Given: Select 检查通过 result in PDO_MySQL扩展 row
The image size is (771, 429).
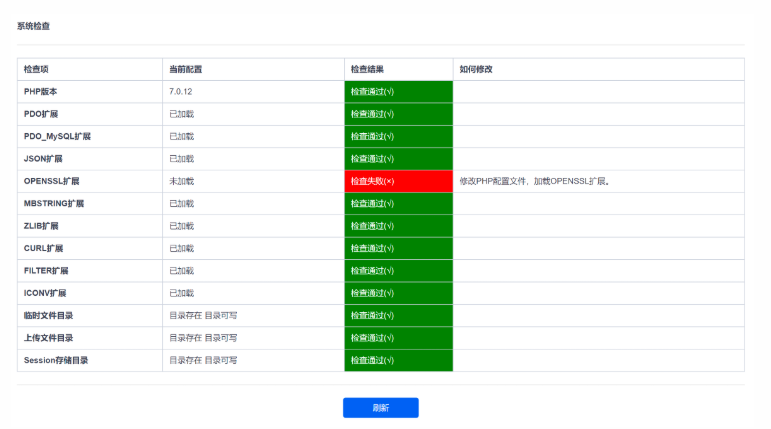Looking at the screenshot, I should coord(398,136).
